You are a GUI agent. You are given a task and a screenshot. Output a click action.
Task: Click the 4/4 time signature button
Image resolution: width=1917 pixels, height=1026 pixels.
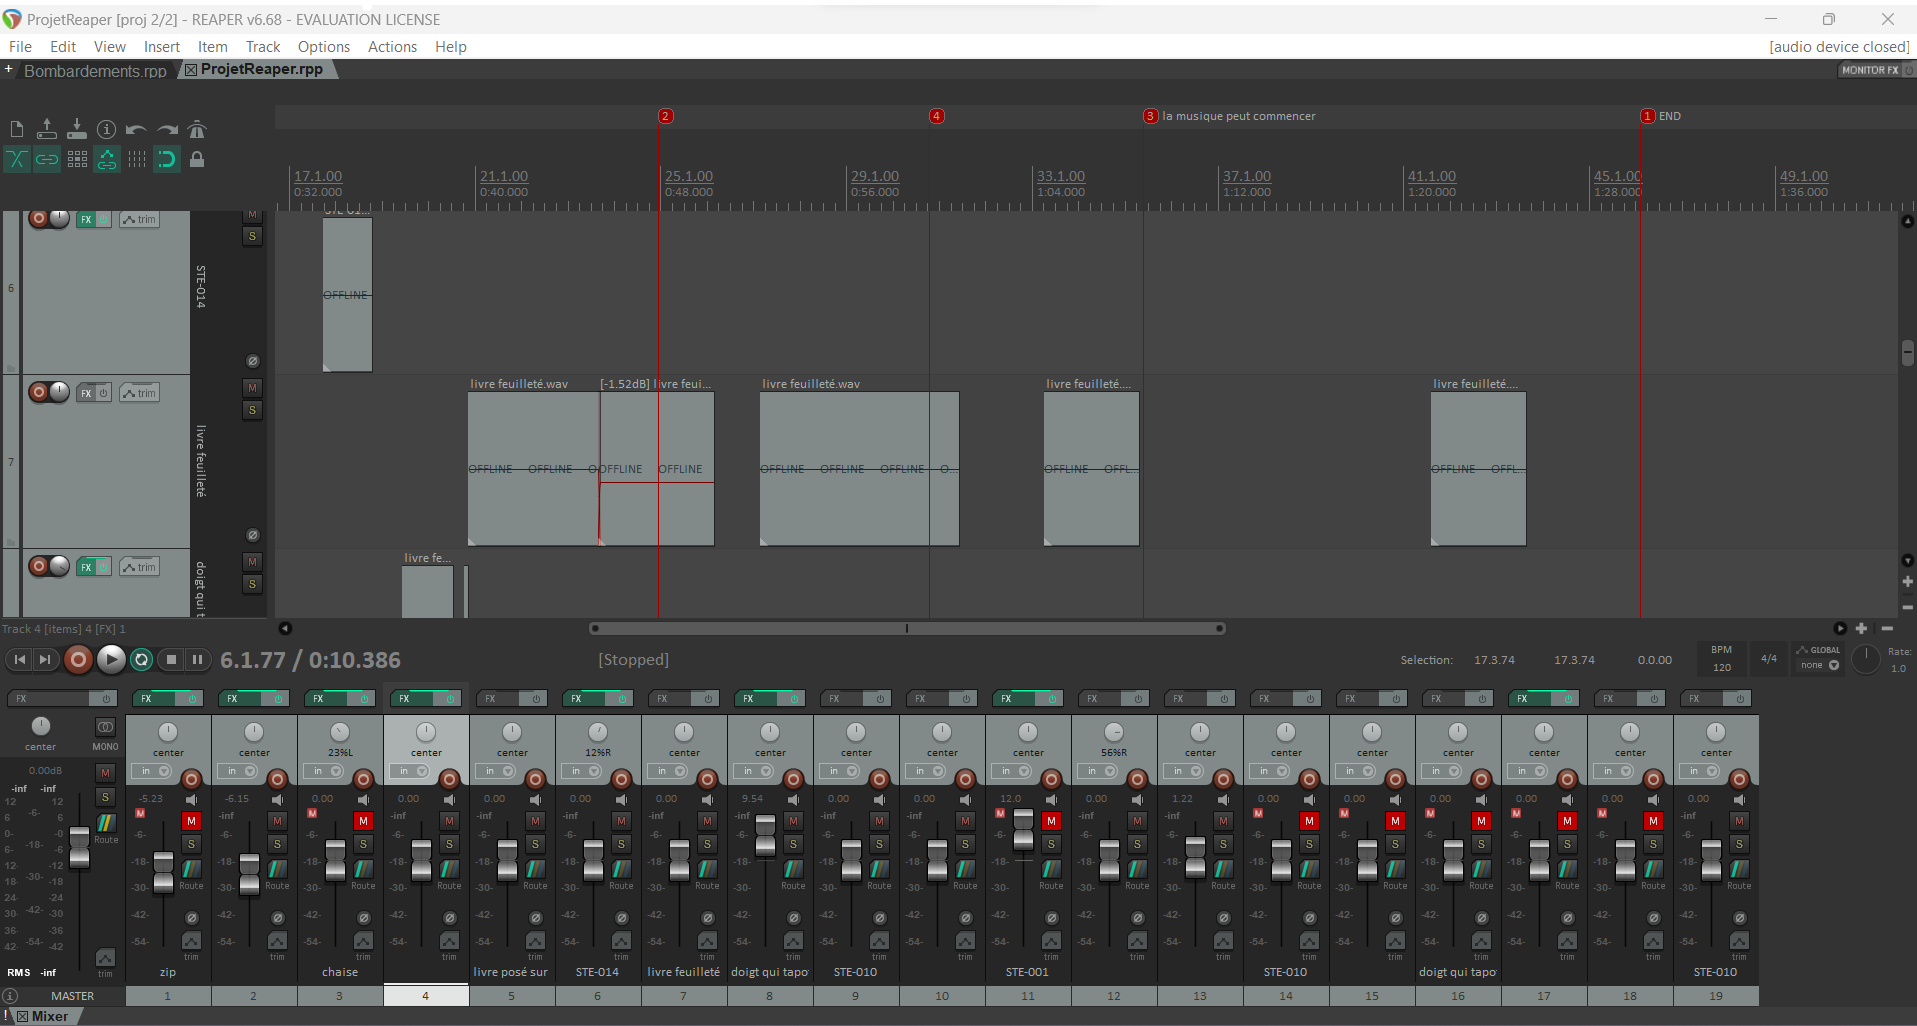tap(1769, 658)
